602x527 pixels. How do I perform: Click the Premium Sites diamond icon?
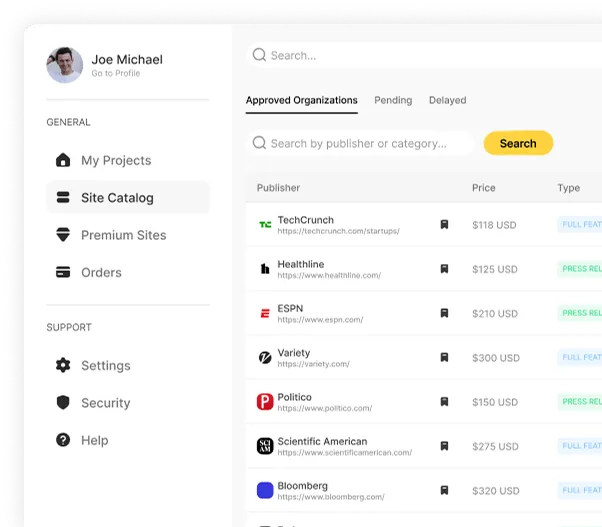63,235
